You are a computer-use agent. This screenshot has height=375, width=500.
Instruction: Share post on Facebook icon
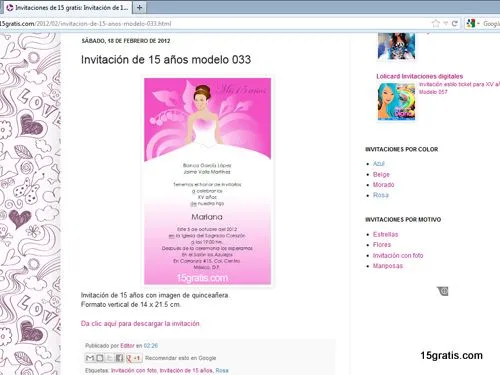[119, 358]
